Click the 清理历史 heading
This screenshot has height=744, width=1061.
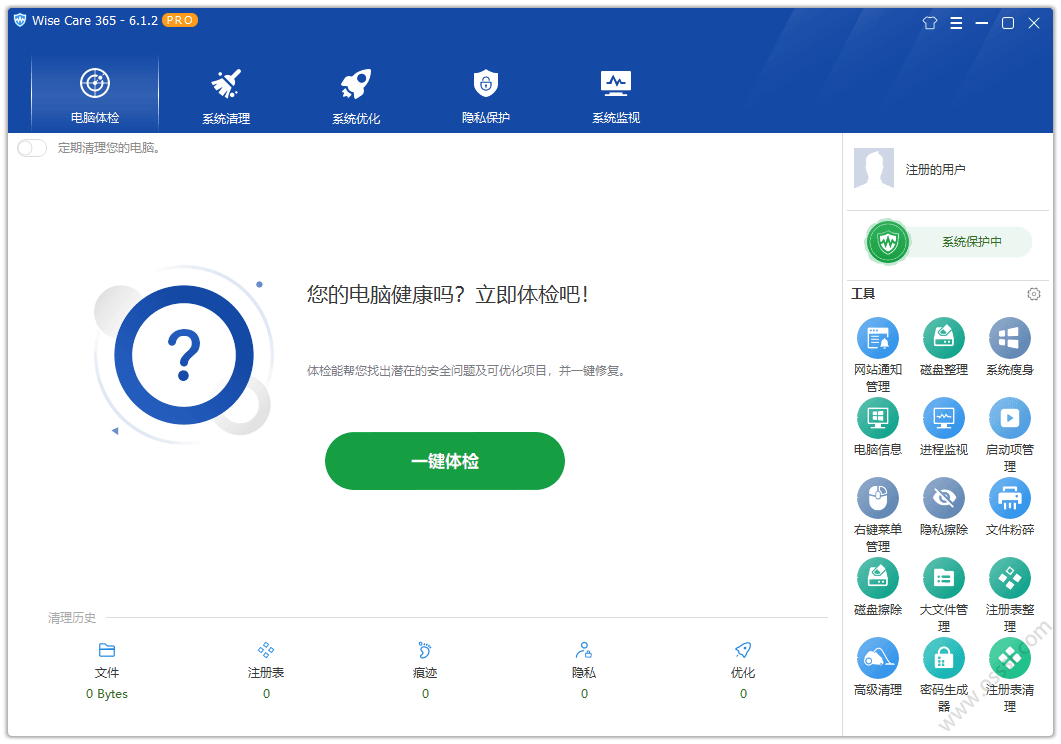click(x=72, y=618)
